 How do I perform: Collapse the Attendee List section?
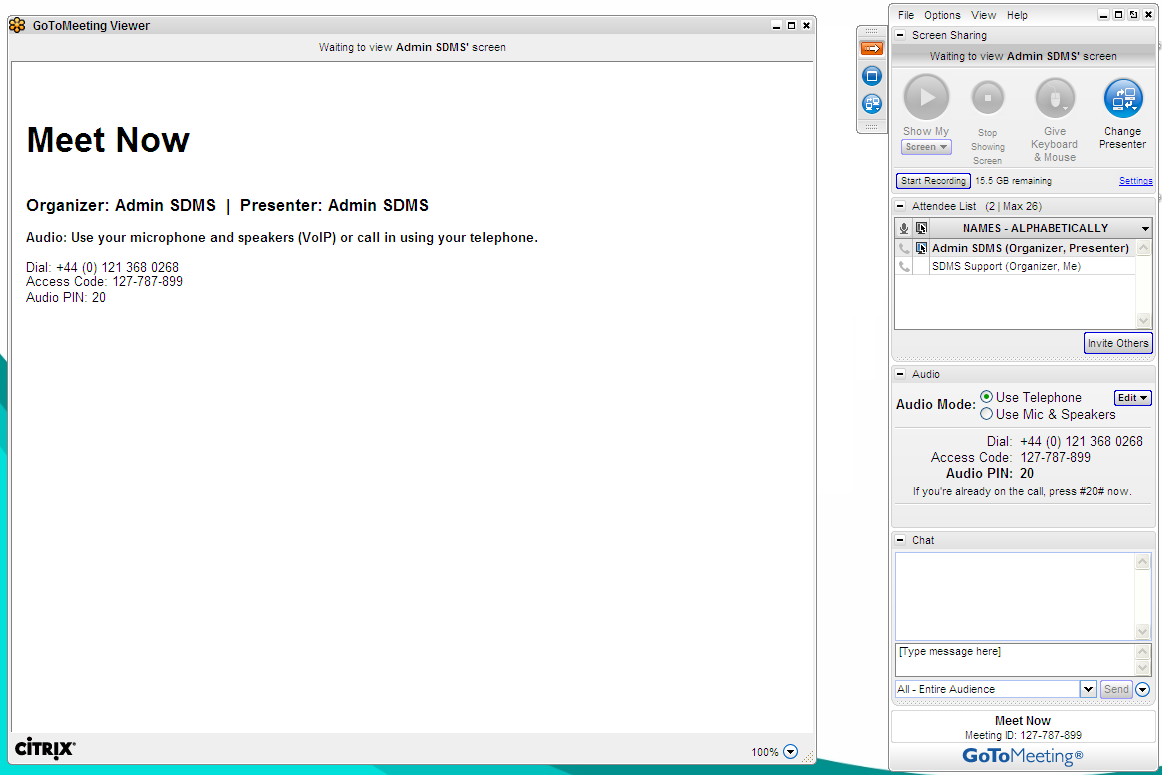point(900,206)
